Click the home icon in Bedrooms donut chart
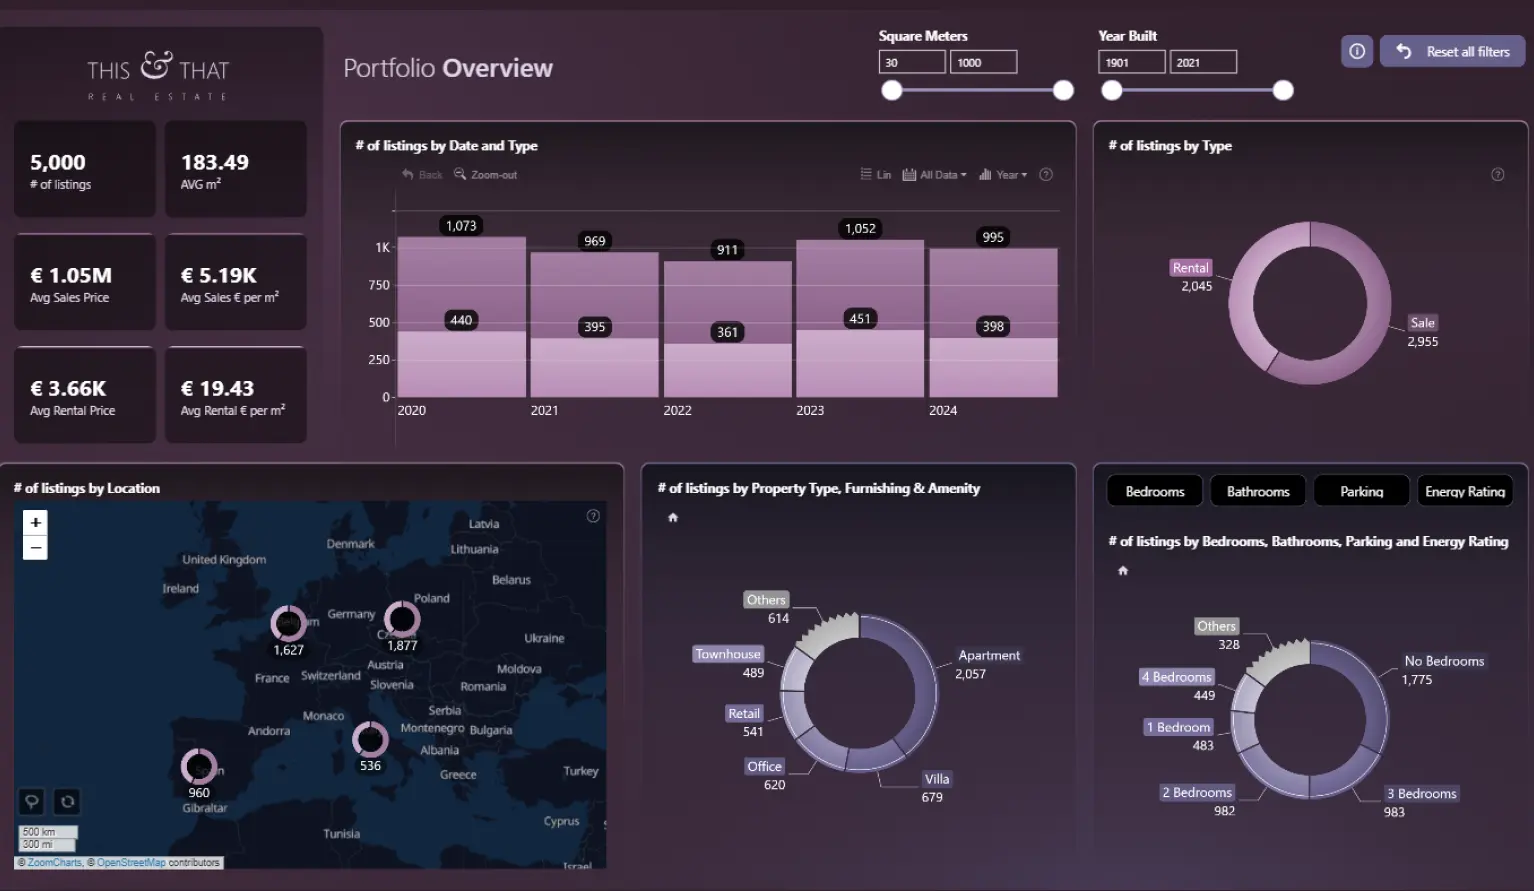 coord(1123,570)
